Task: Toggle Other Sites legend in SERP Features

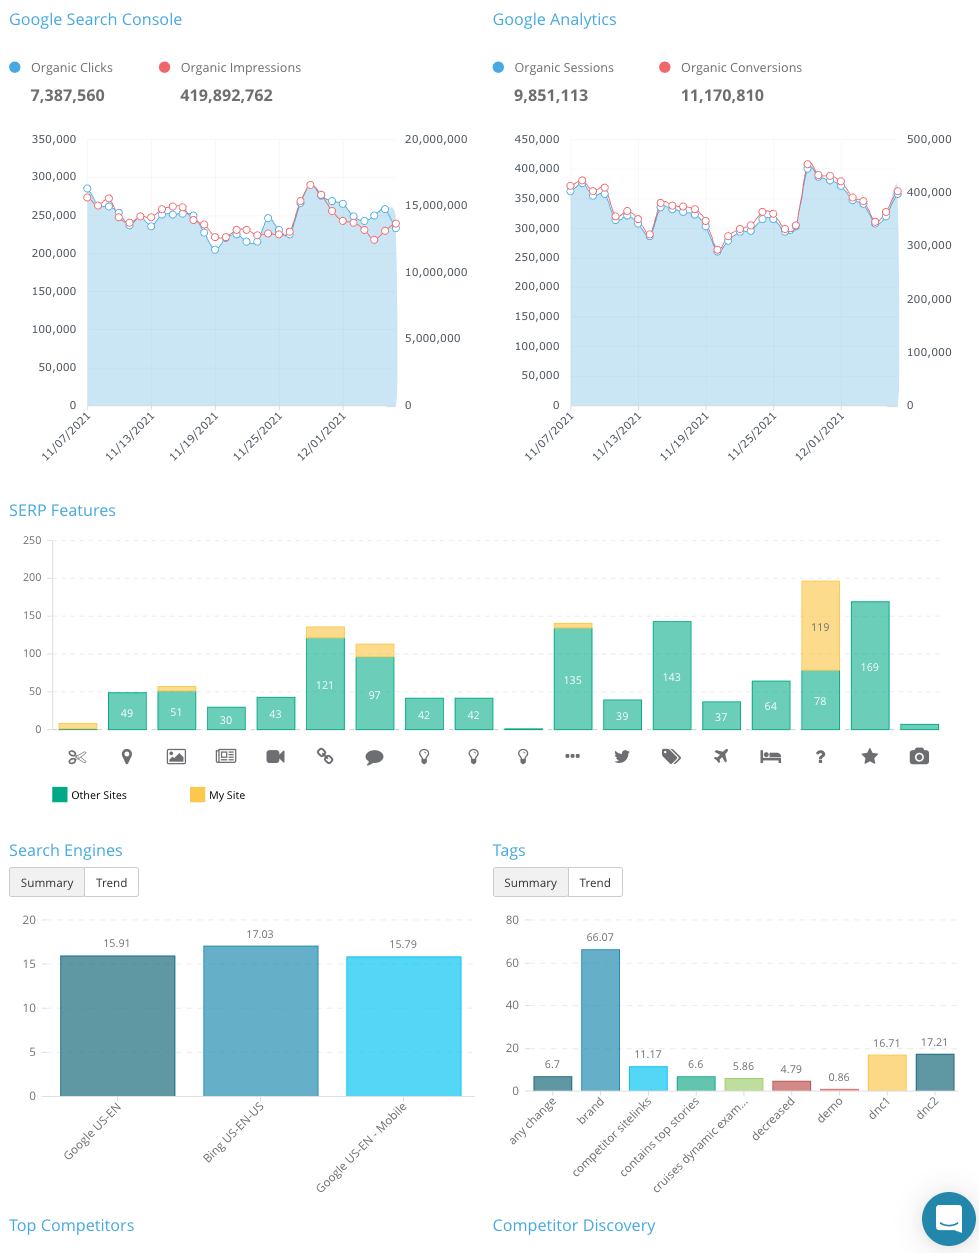Action: [x=98, y=795]
